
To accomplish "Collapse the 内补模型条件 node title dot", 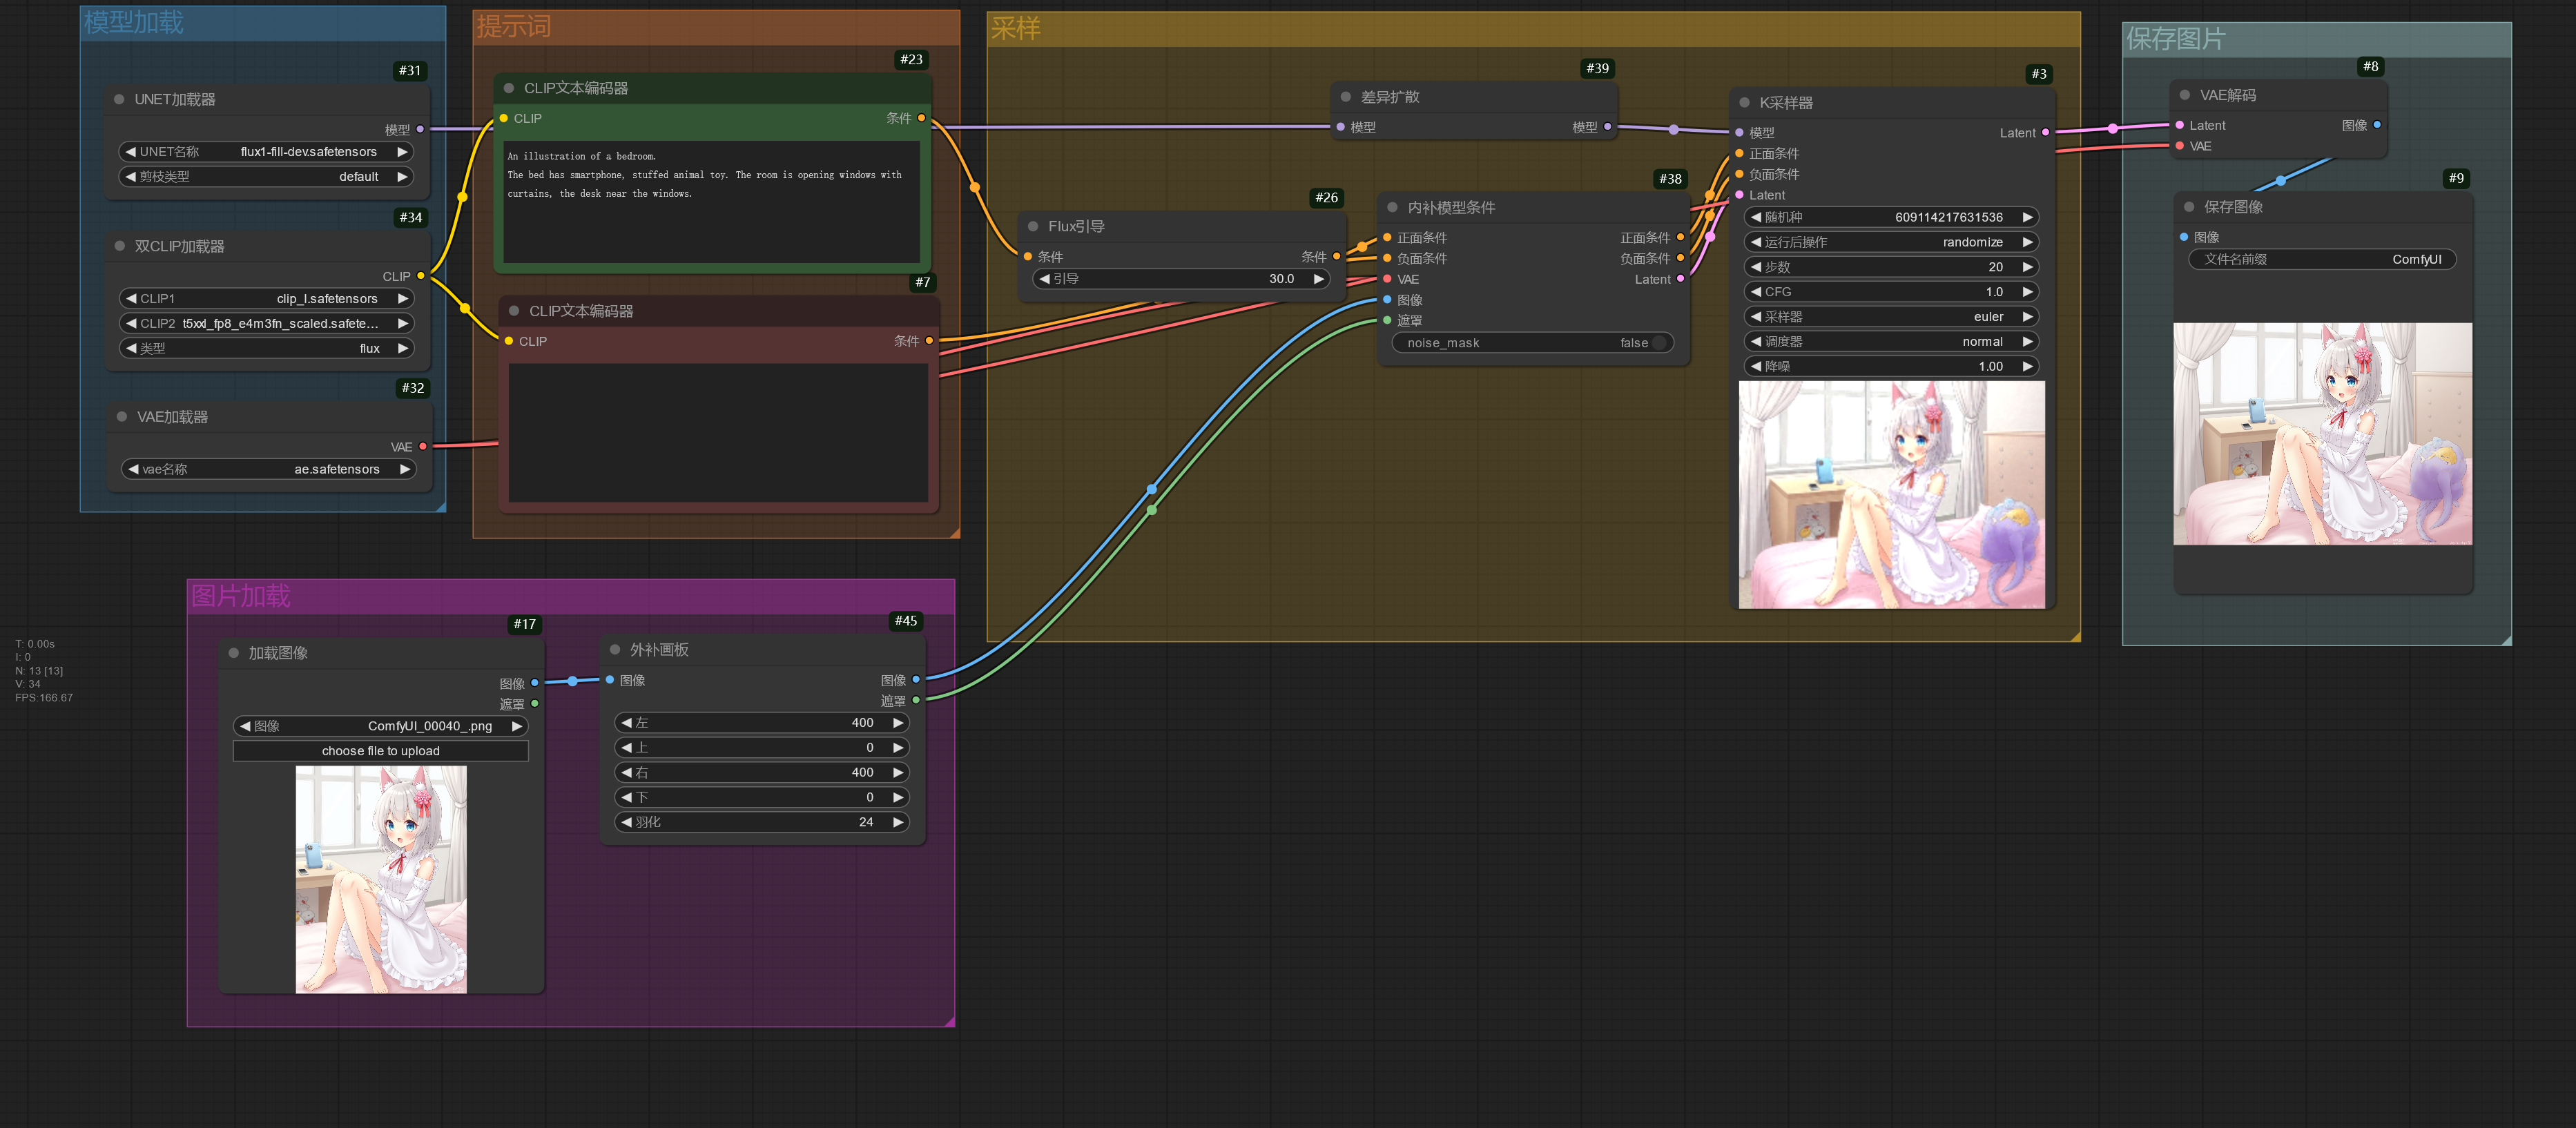I will click(x=1392, y=207).
